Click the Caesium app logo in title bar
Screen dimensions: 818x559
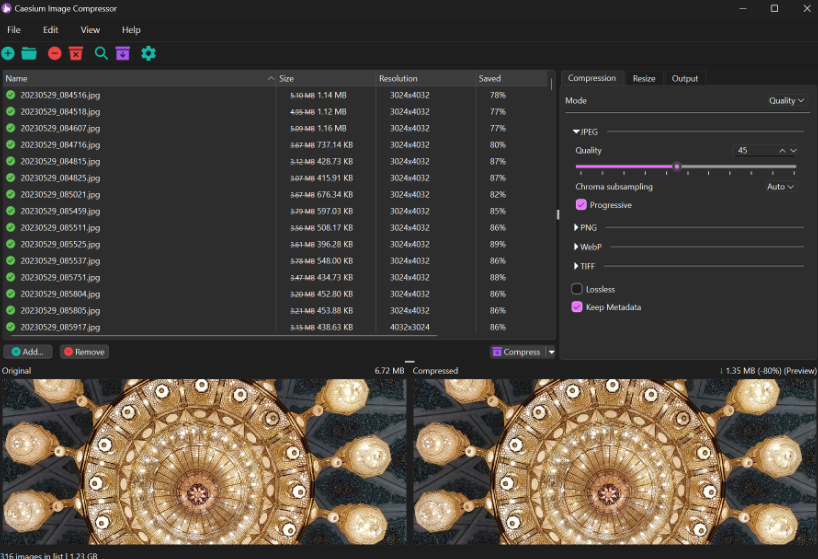pos(7,8)
